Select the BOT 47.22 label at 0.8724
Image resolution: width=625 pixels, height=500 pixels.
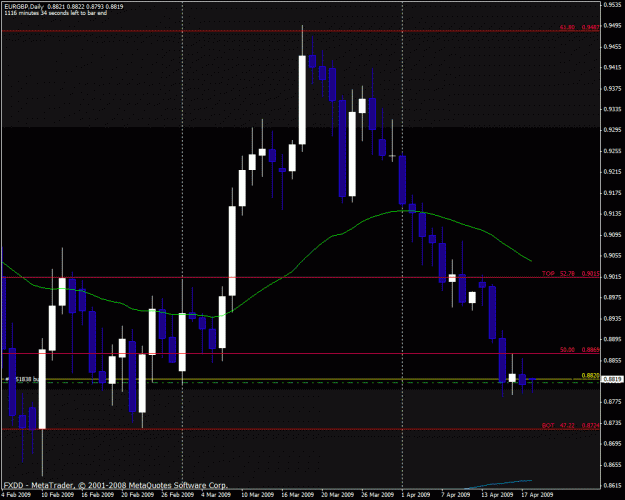[x=570, y=426]
